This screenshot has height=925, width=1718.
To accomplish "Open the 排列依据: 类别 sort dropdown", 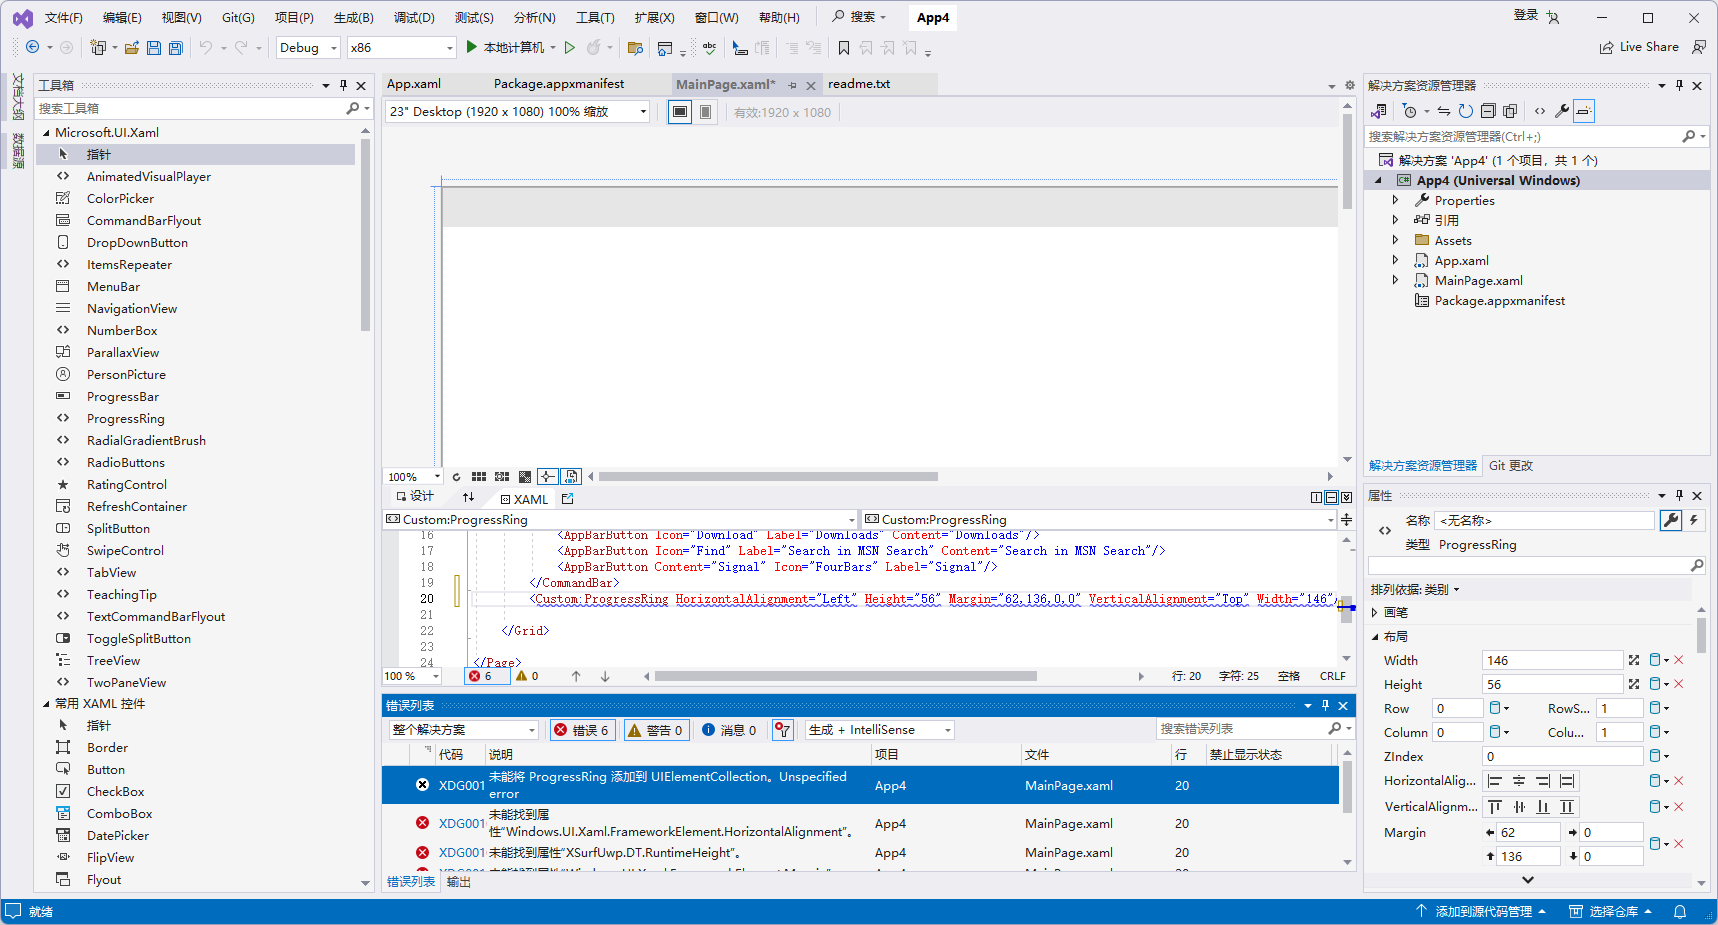I will point(1415,589).
